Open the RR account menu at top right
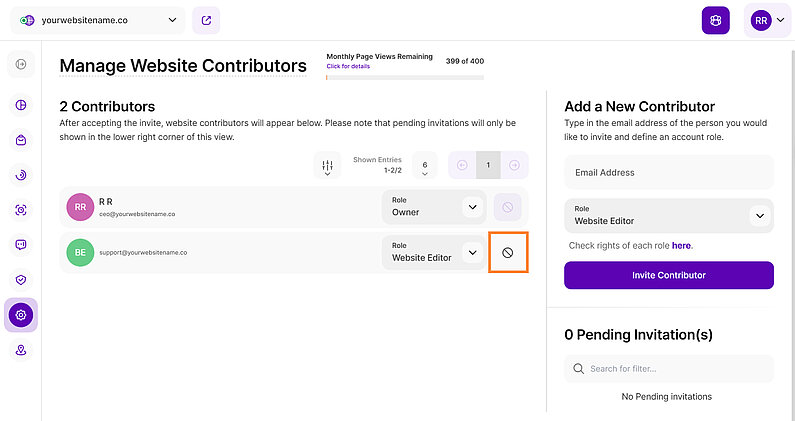Screen dimensions: 795x421 click(x=768, y=20)
